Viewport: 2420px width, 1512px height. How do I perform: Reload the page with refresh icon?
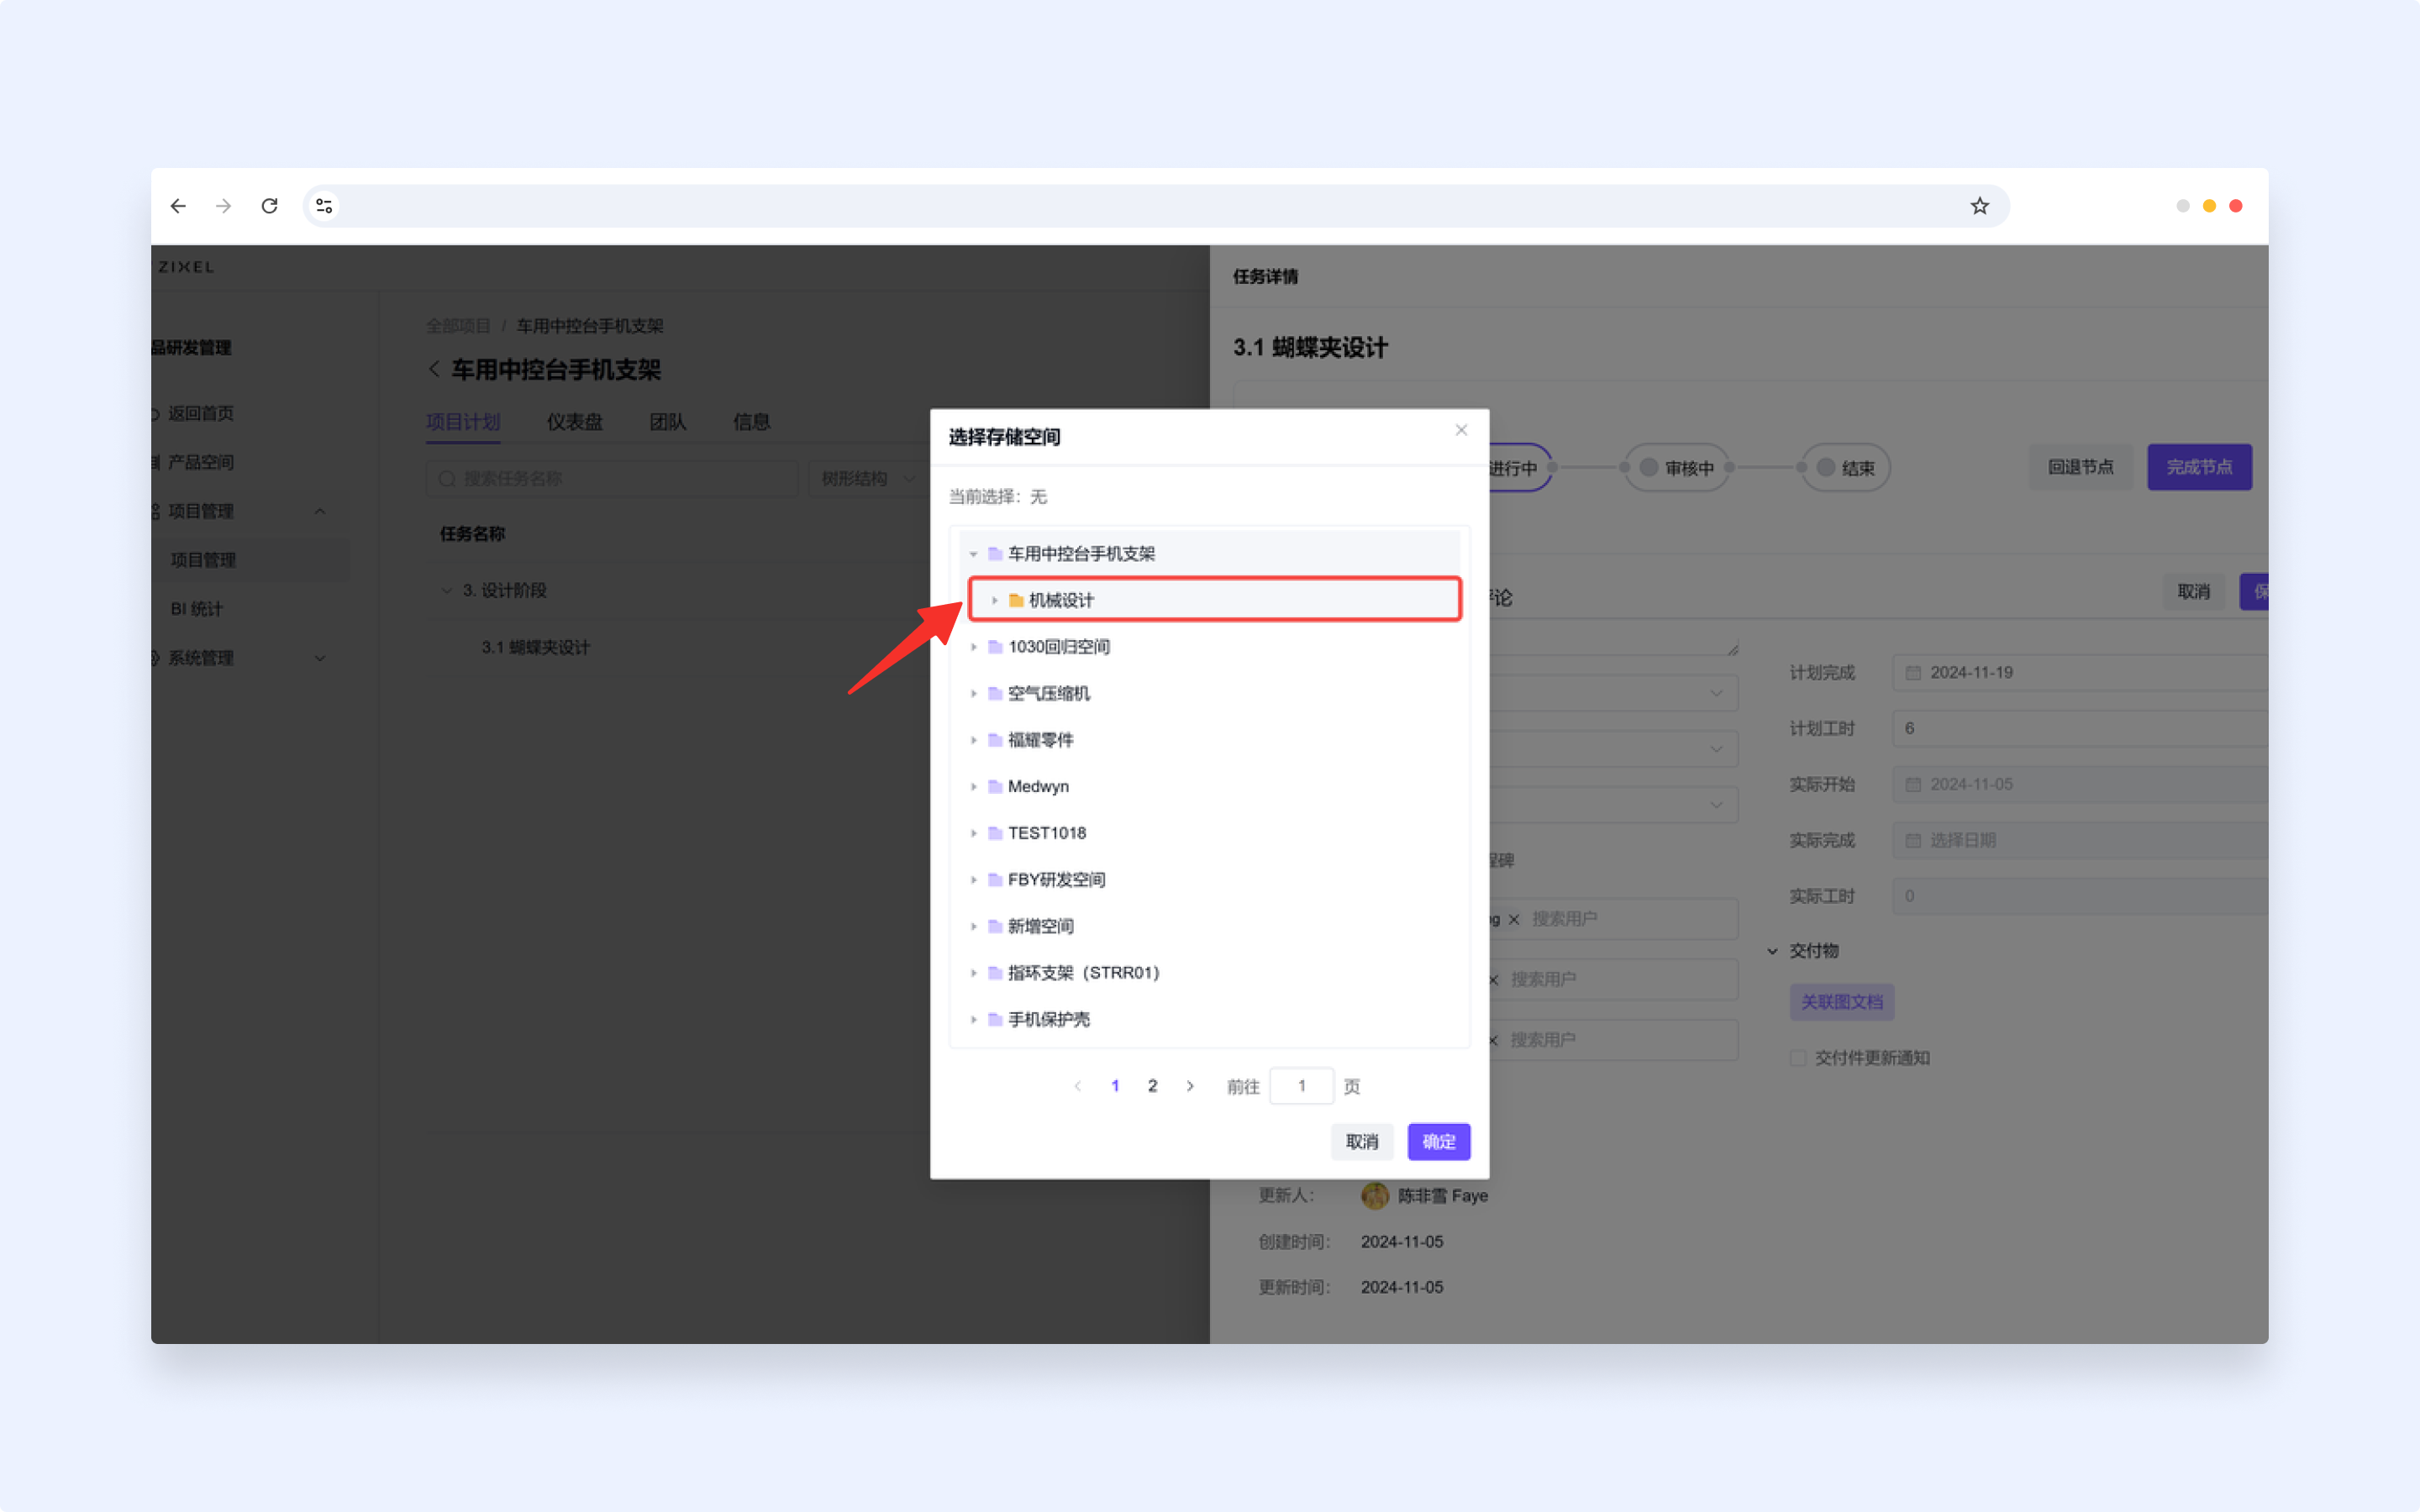tap(270, 206)
